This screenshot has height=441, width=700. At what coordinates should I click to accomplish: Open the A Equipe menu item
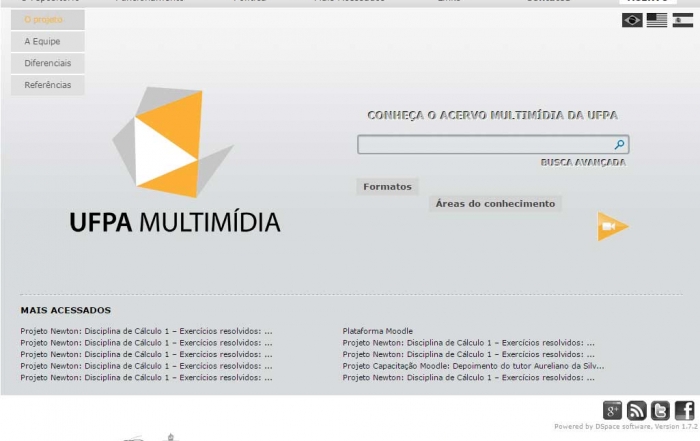(48, 42)
